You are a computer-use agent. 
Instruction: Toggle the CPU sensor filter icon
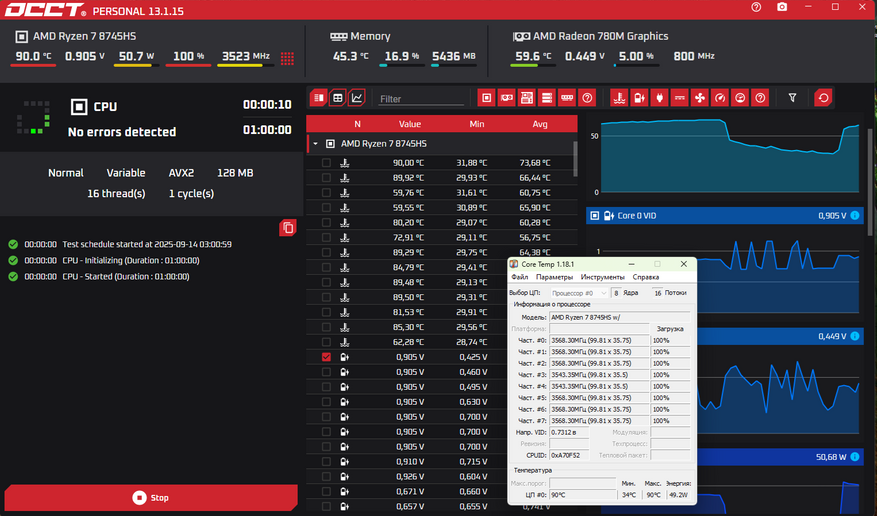tap(487, 98)
